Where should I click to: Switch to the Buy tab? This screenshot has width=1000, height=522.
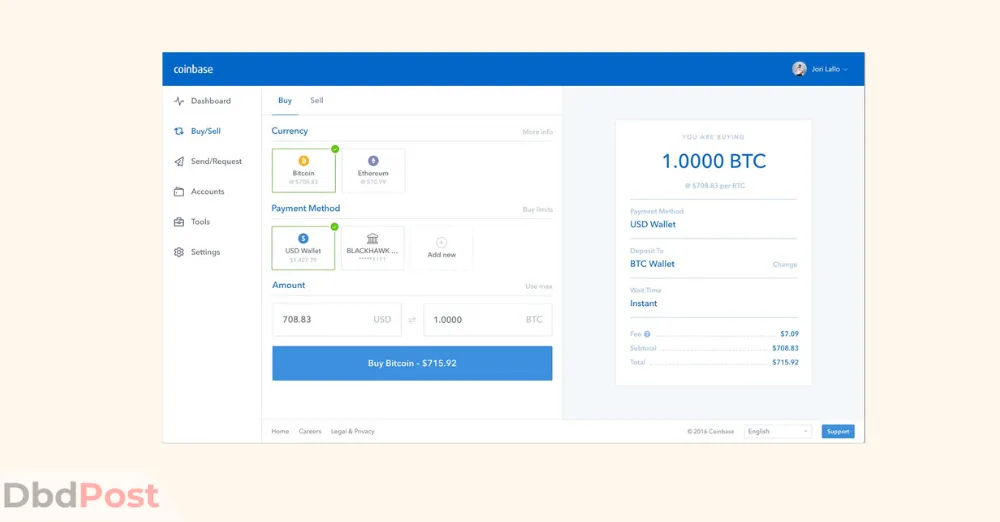tap(285, 100)
